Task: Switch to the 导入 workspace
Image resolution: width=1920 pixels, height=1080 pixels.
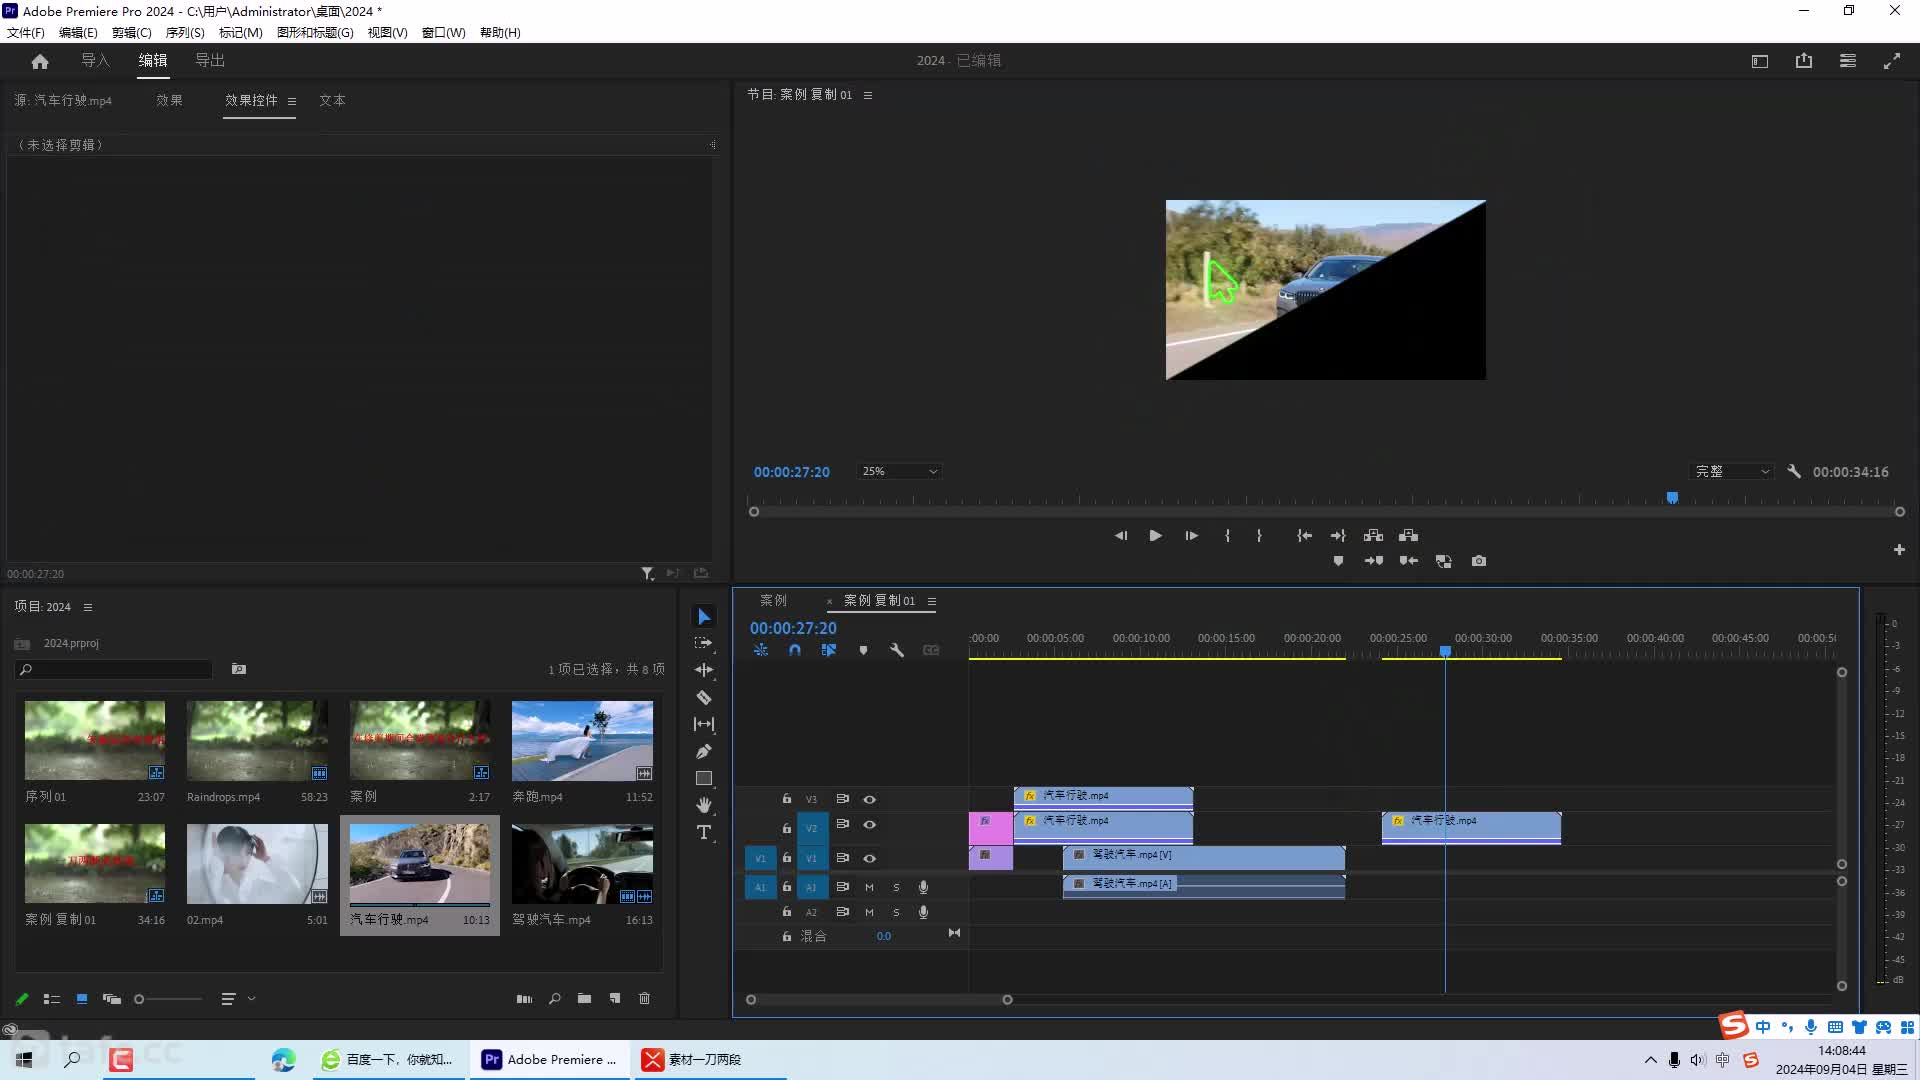Action: click(95, 60)
